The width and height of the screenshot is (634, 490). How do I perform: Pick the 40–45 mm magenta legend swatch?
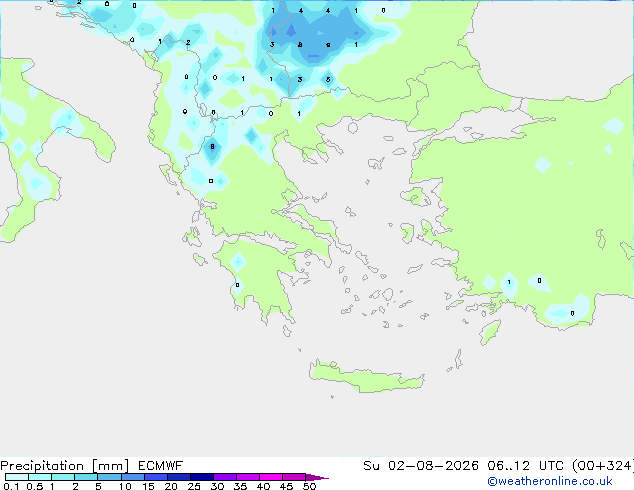pyautogui.click(x=271, y=477)
